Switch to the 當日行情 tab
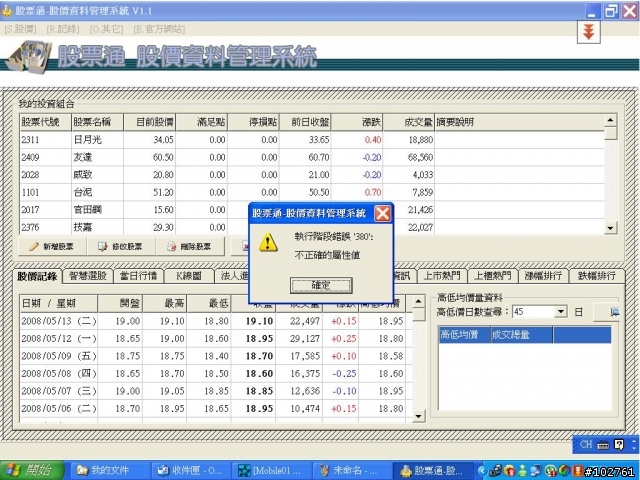Image resolution: width=640 pixels, height=480 pixels. coord(138,276)
